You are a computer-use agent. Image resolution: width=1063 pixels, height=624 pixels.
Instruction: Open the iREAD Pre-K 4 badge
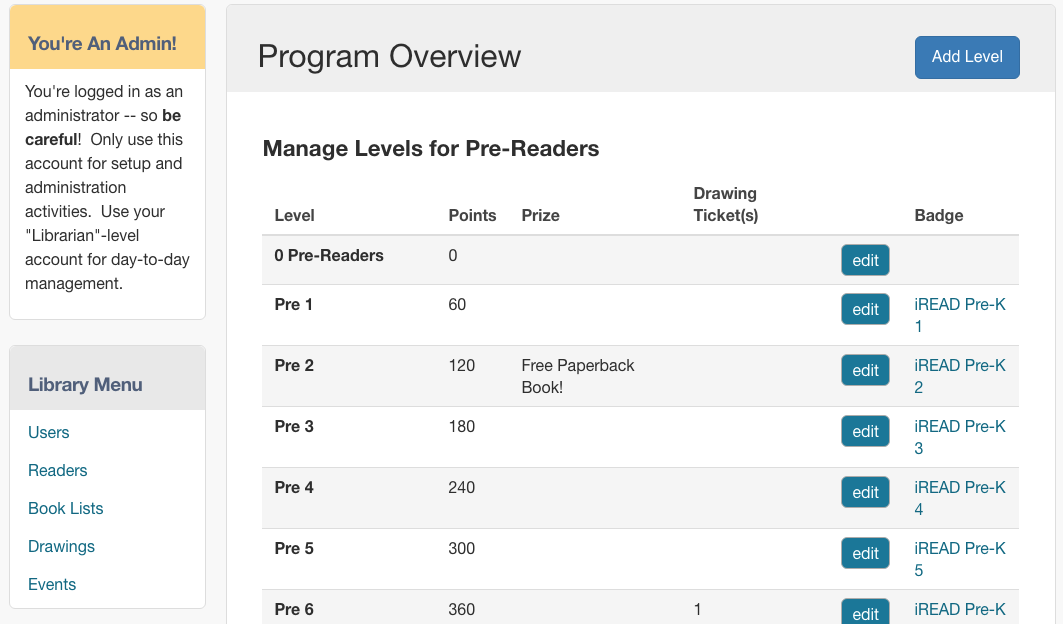[x=959, y=499]
